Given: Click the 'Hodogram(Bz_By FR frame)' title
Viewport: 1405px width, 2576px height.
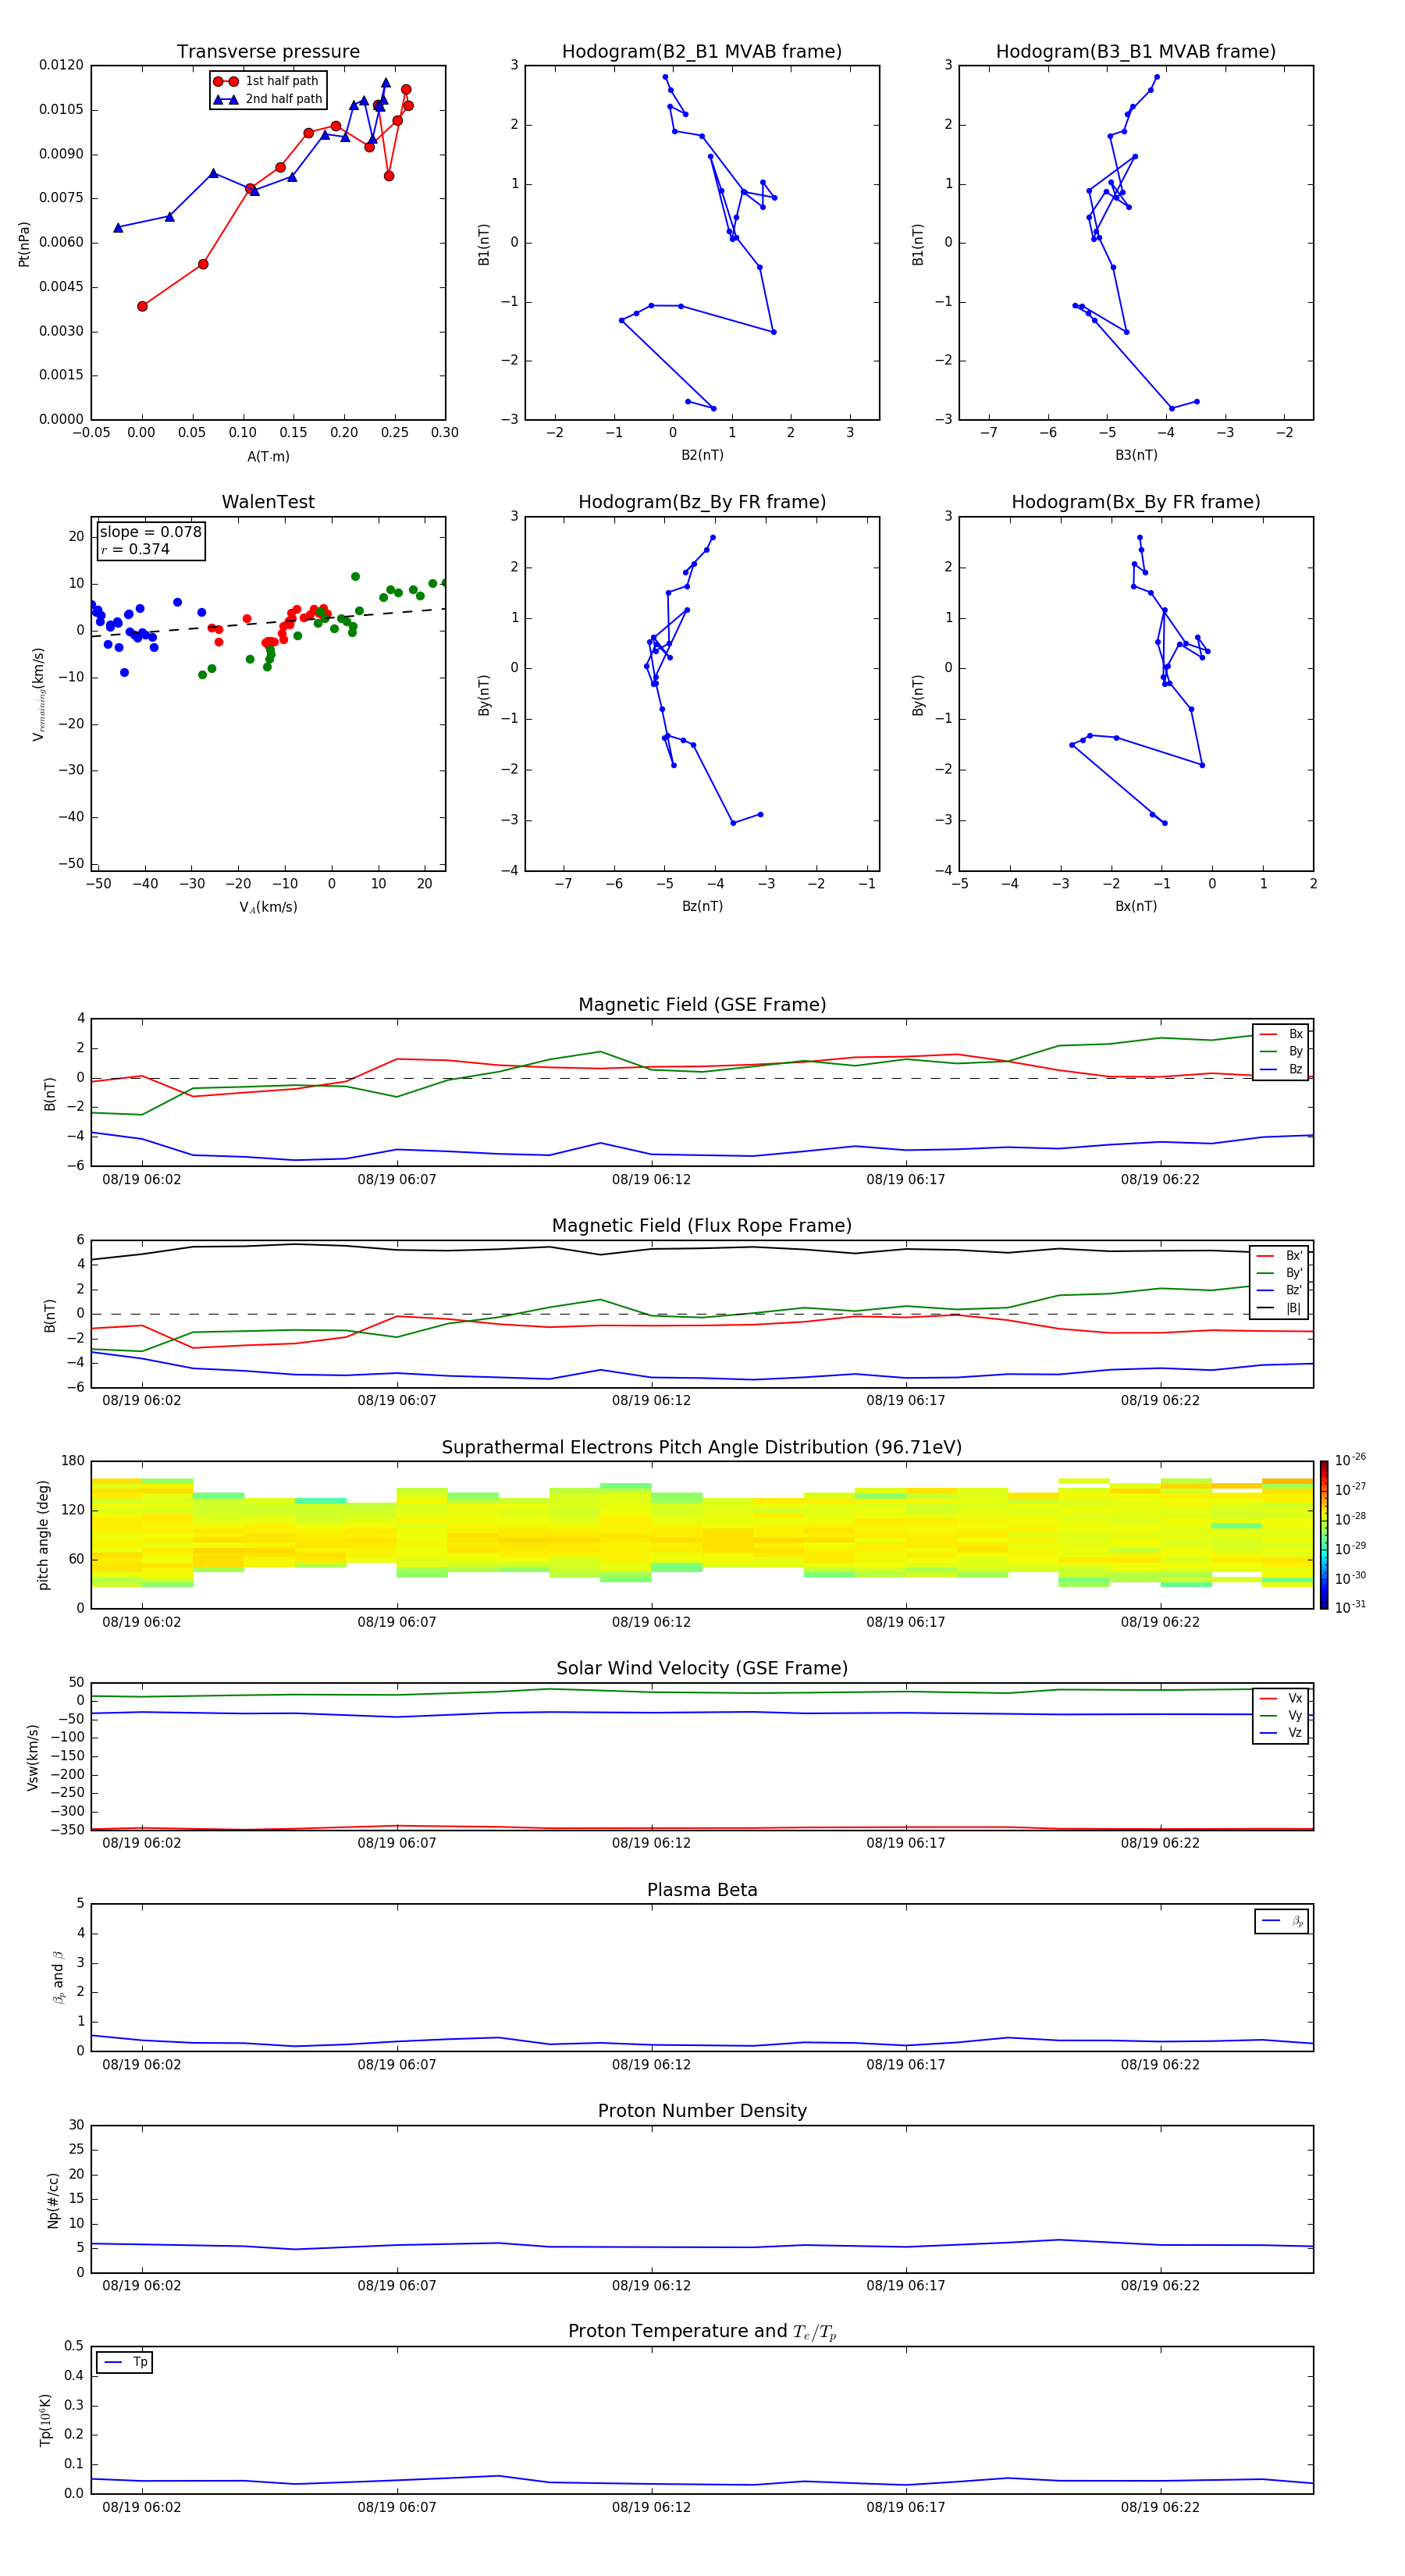Looking at the screenshot, I should [x=702, y=502].
